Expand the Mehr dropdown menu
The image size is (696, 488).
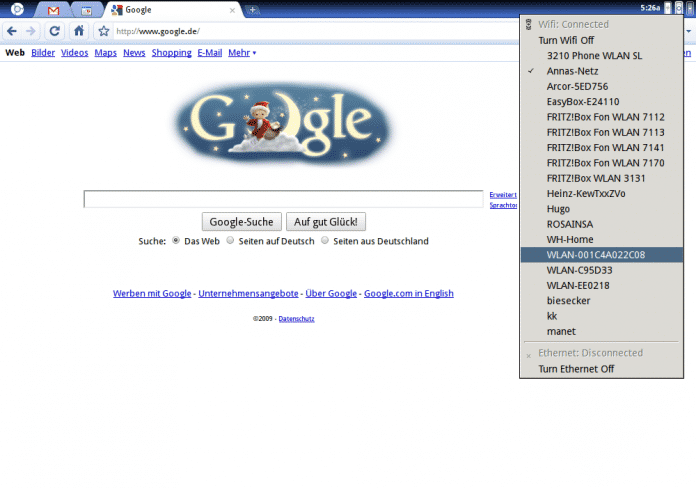(x=241, y=52)
